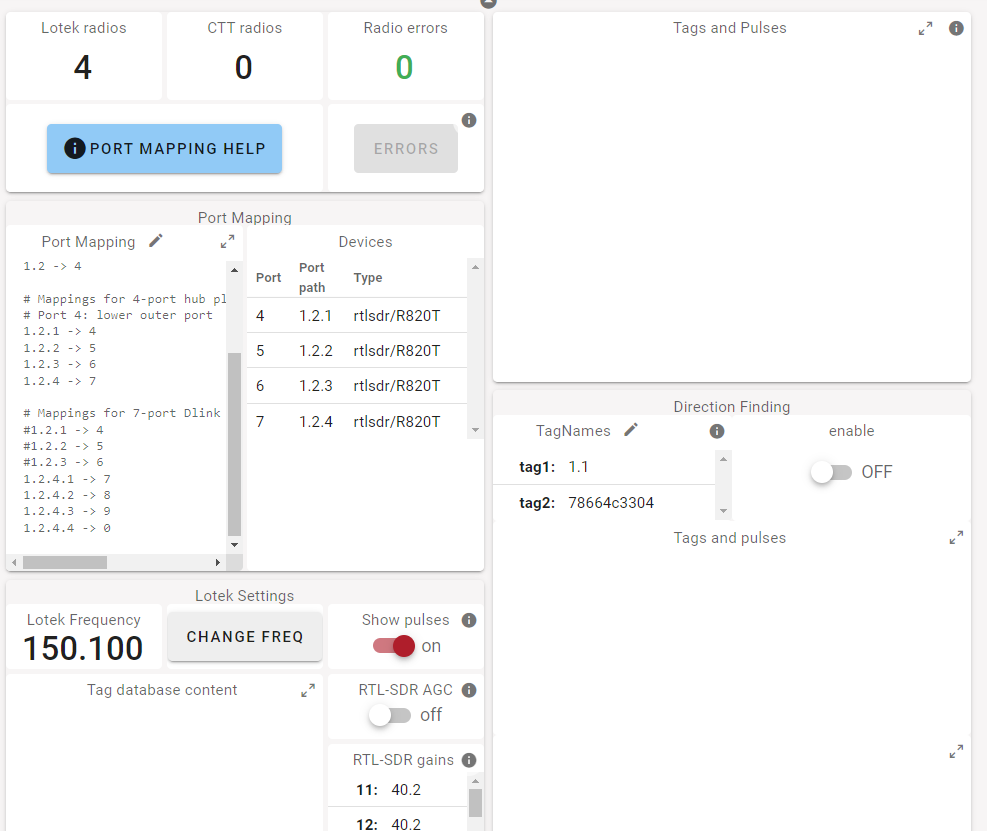This screenshot has height=831, width=987.
Task: Click the info icon next to RTL-SDR AGC
Action: click(469, 690)
